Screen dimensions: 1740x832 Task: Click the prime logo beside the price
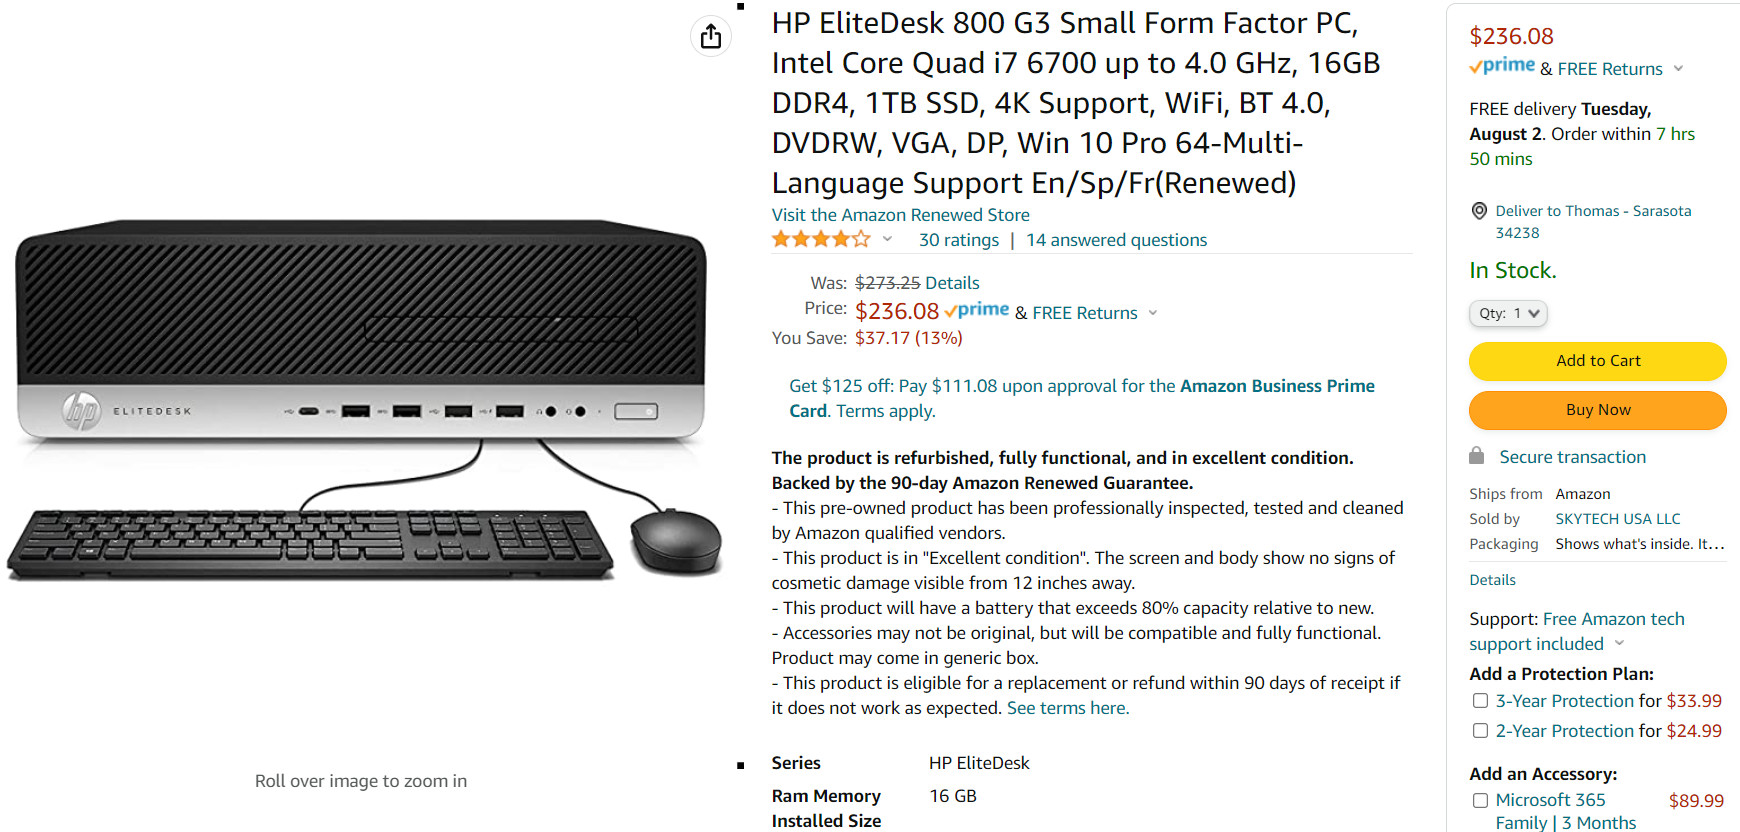tap(977, 311)
